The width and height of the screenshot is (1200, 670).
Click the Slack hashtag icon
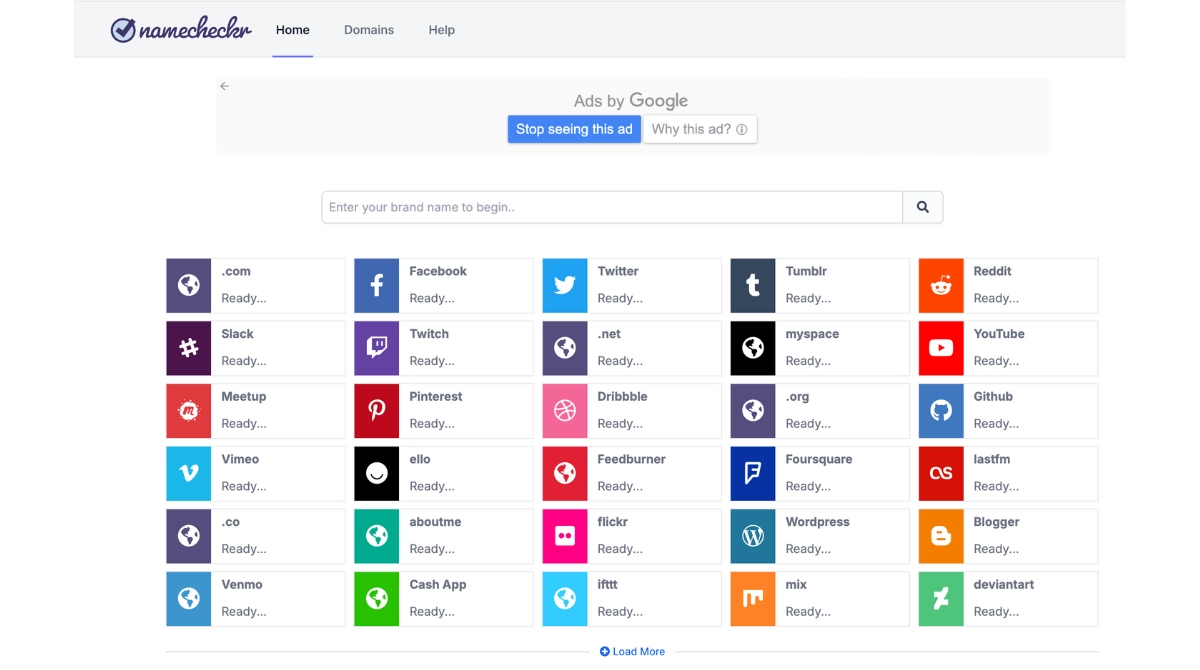[x=189, y=348]
